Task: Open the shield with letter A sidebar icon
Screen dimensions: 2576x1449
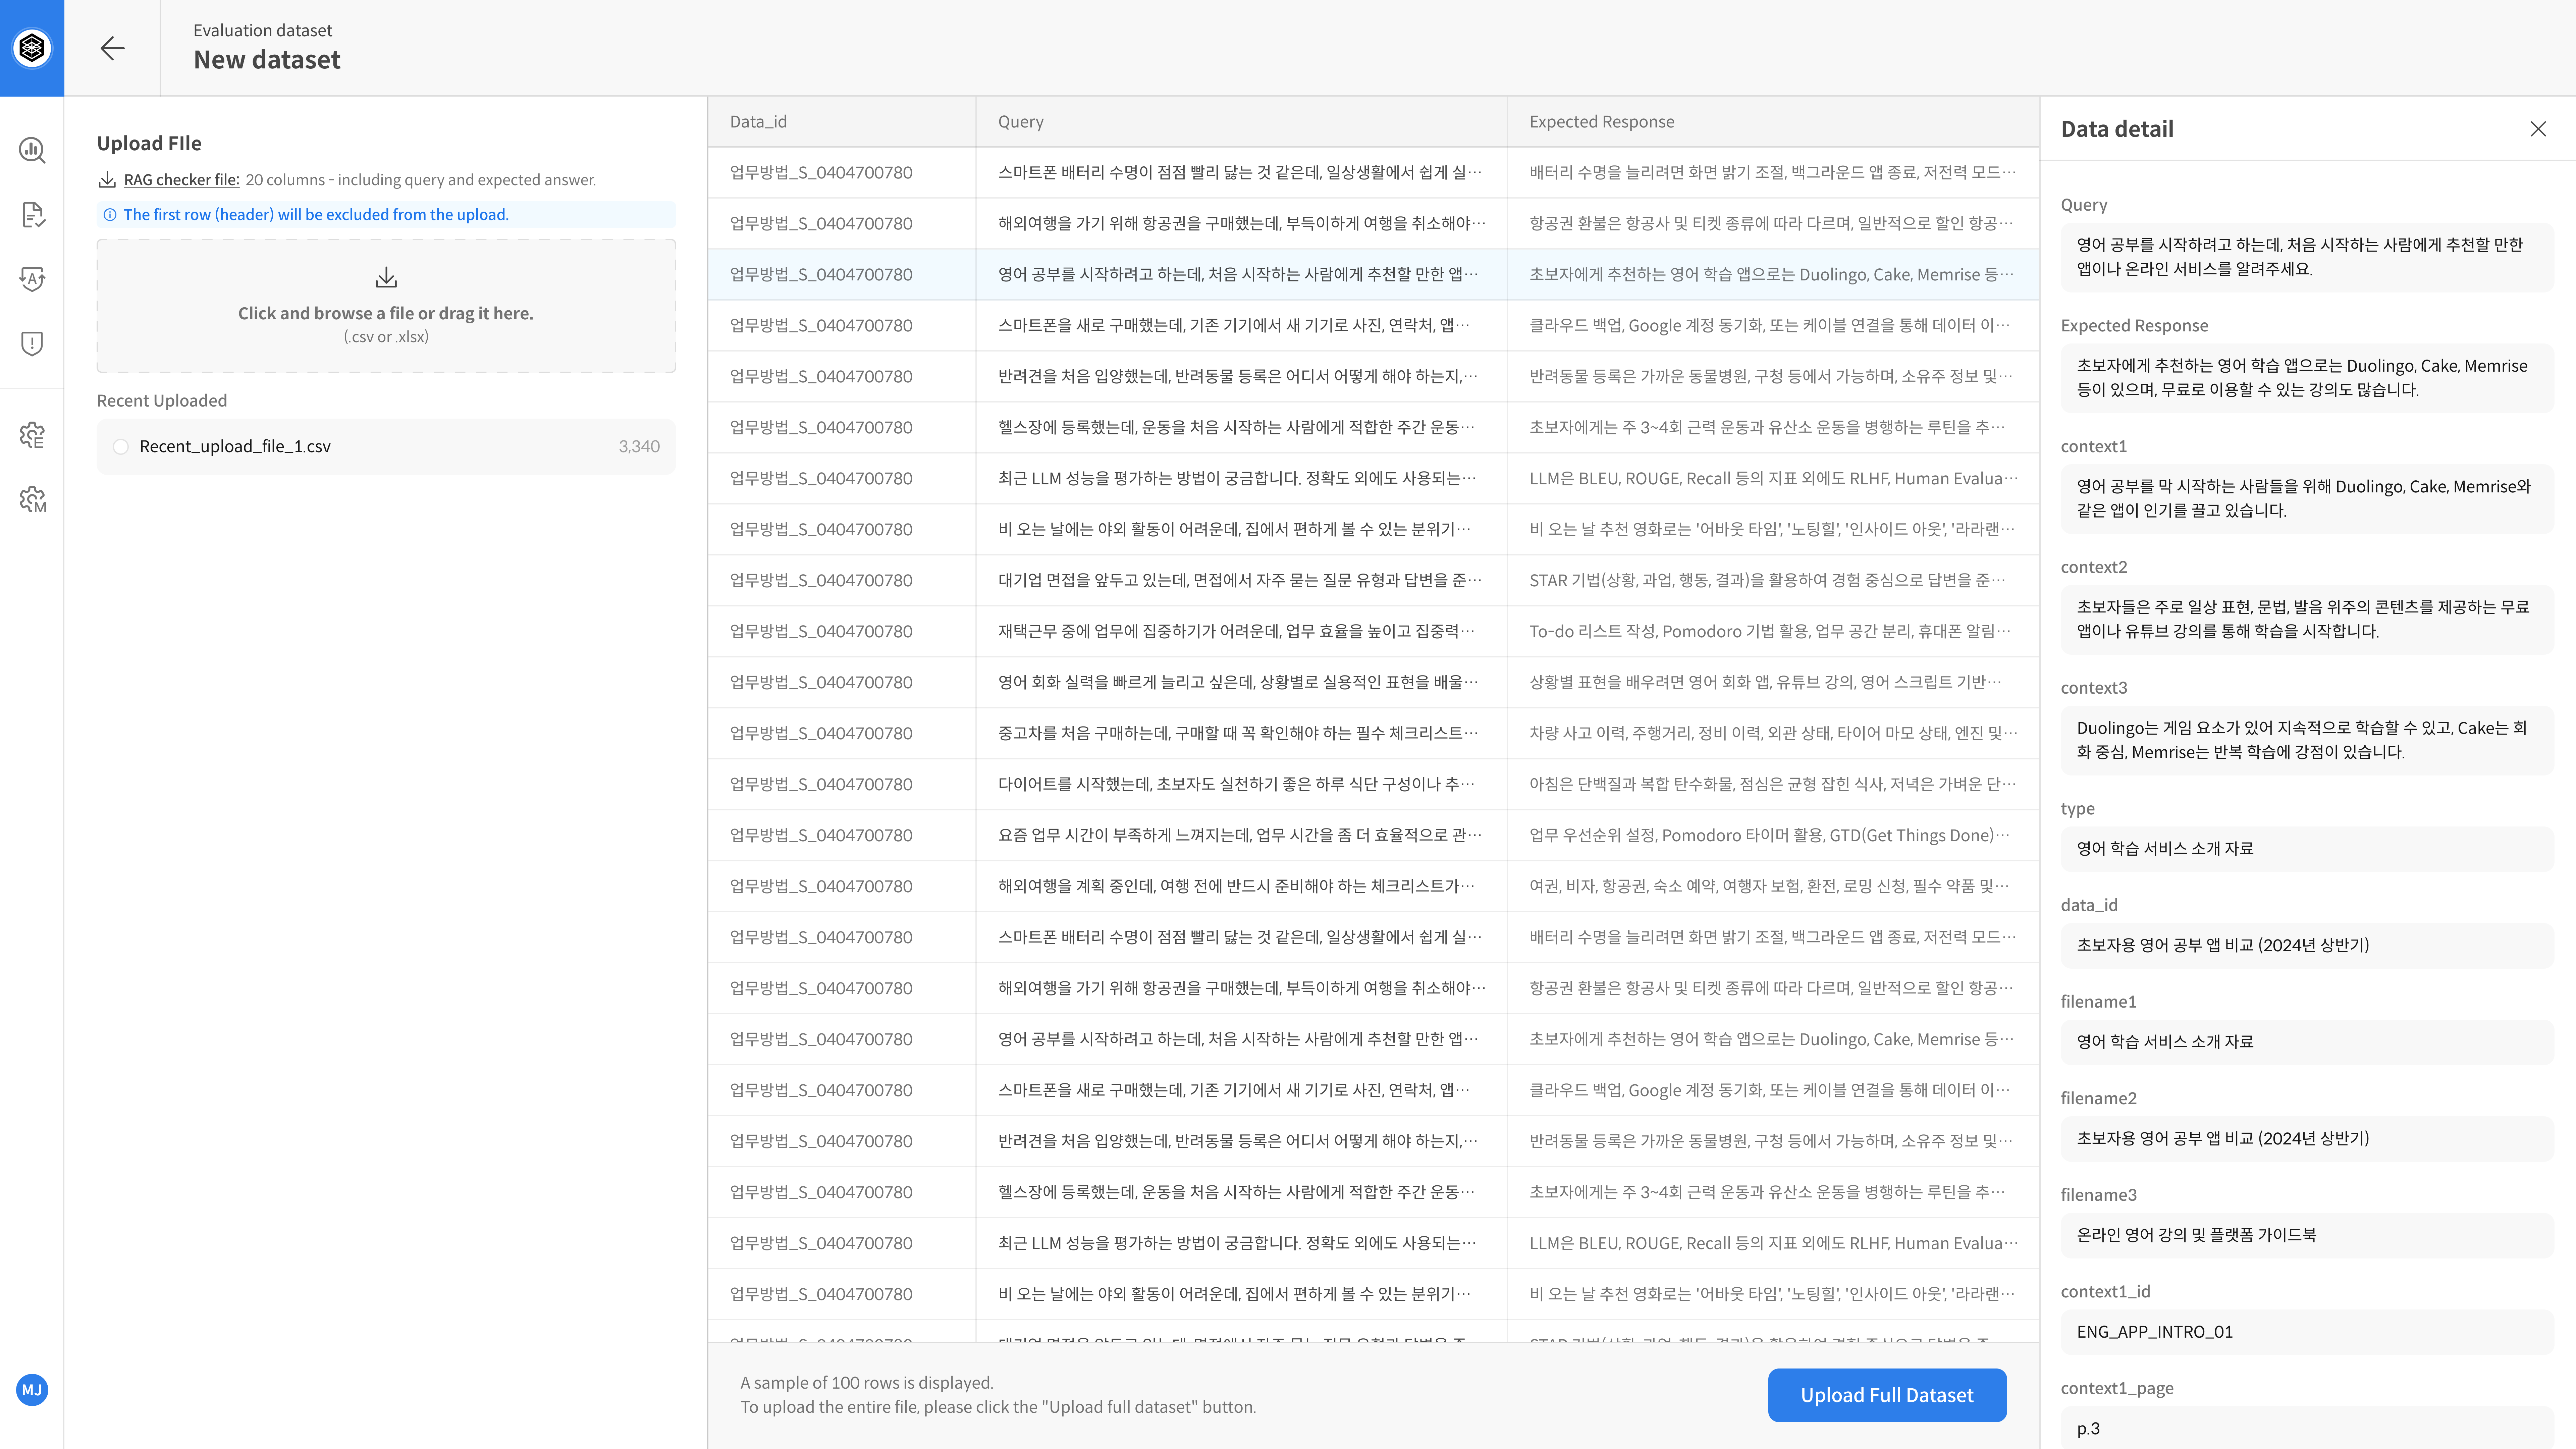Action: tap(32, 279)
